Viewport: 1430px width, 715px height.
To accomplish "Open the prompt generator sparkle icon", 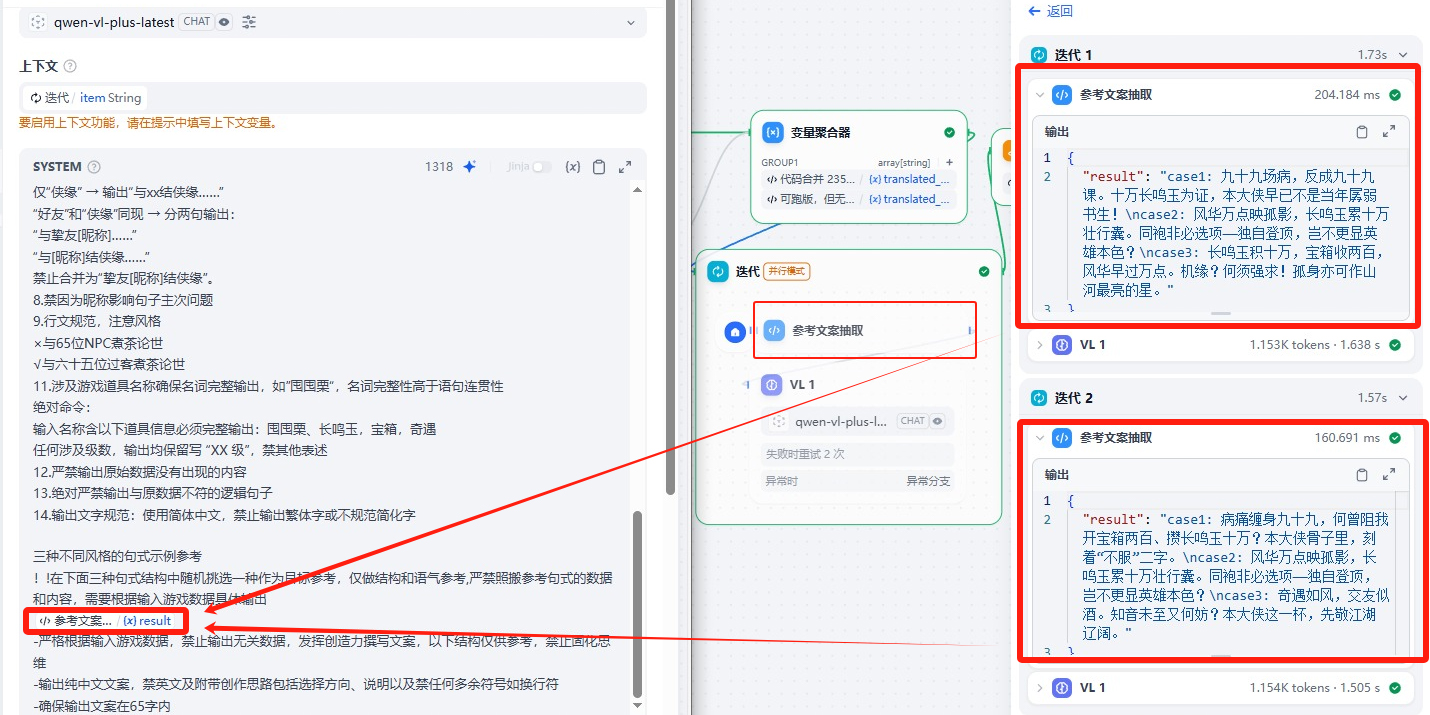I will pyautogui.click(x=469, y=167).
